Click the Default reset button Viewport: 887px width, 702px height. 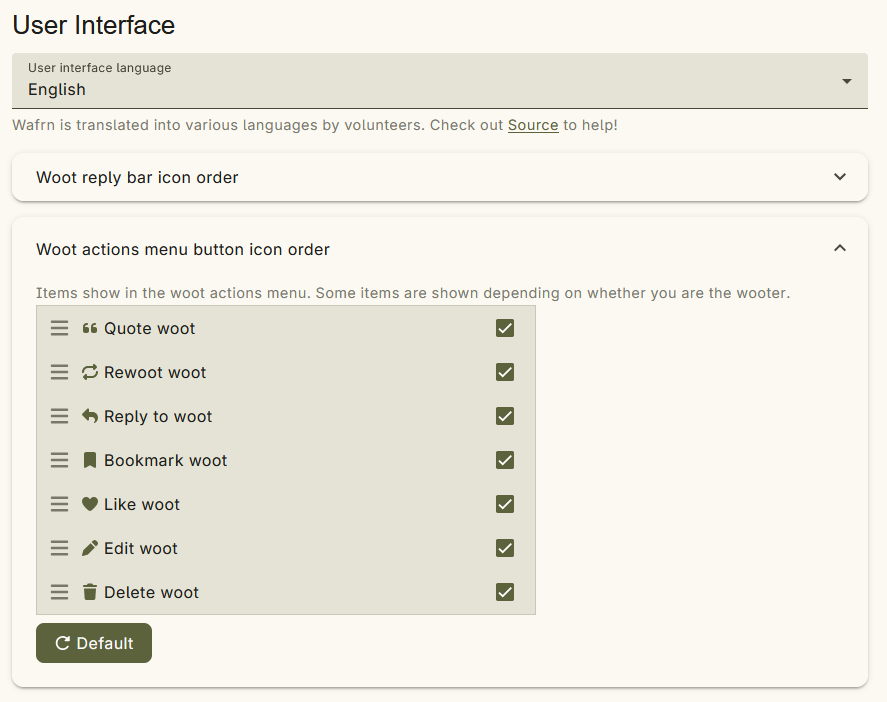(x=93, y=643)
